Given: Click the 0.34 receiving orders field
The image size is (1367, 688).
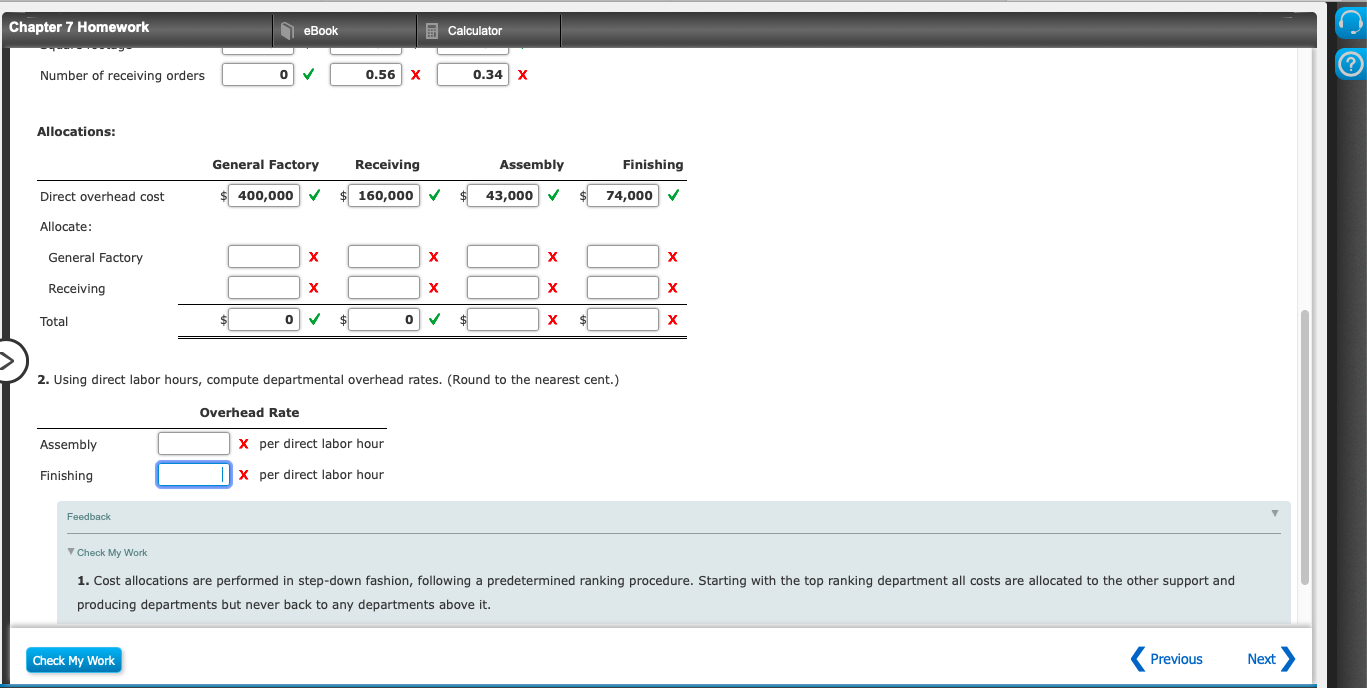Looking at the screenshot, I should (474, 75).
